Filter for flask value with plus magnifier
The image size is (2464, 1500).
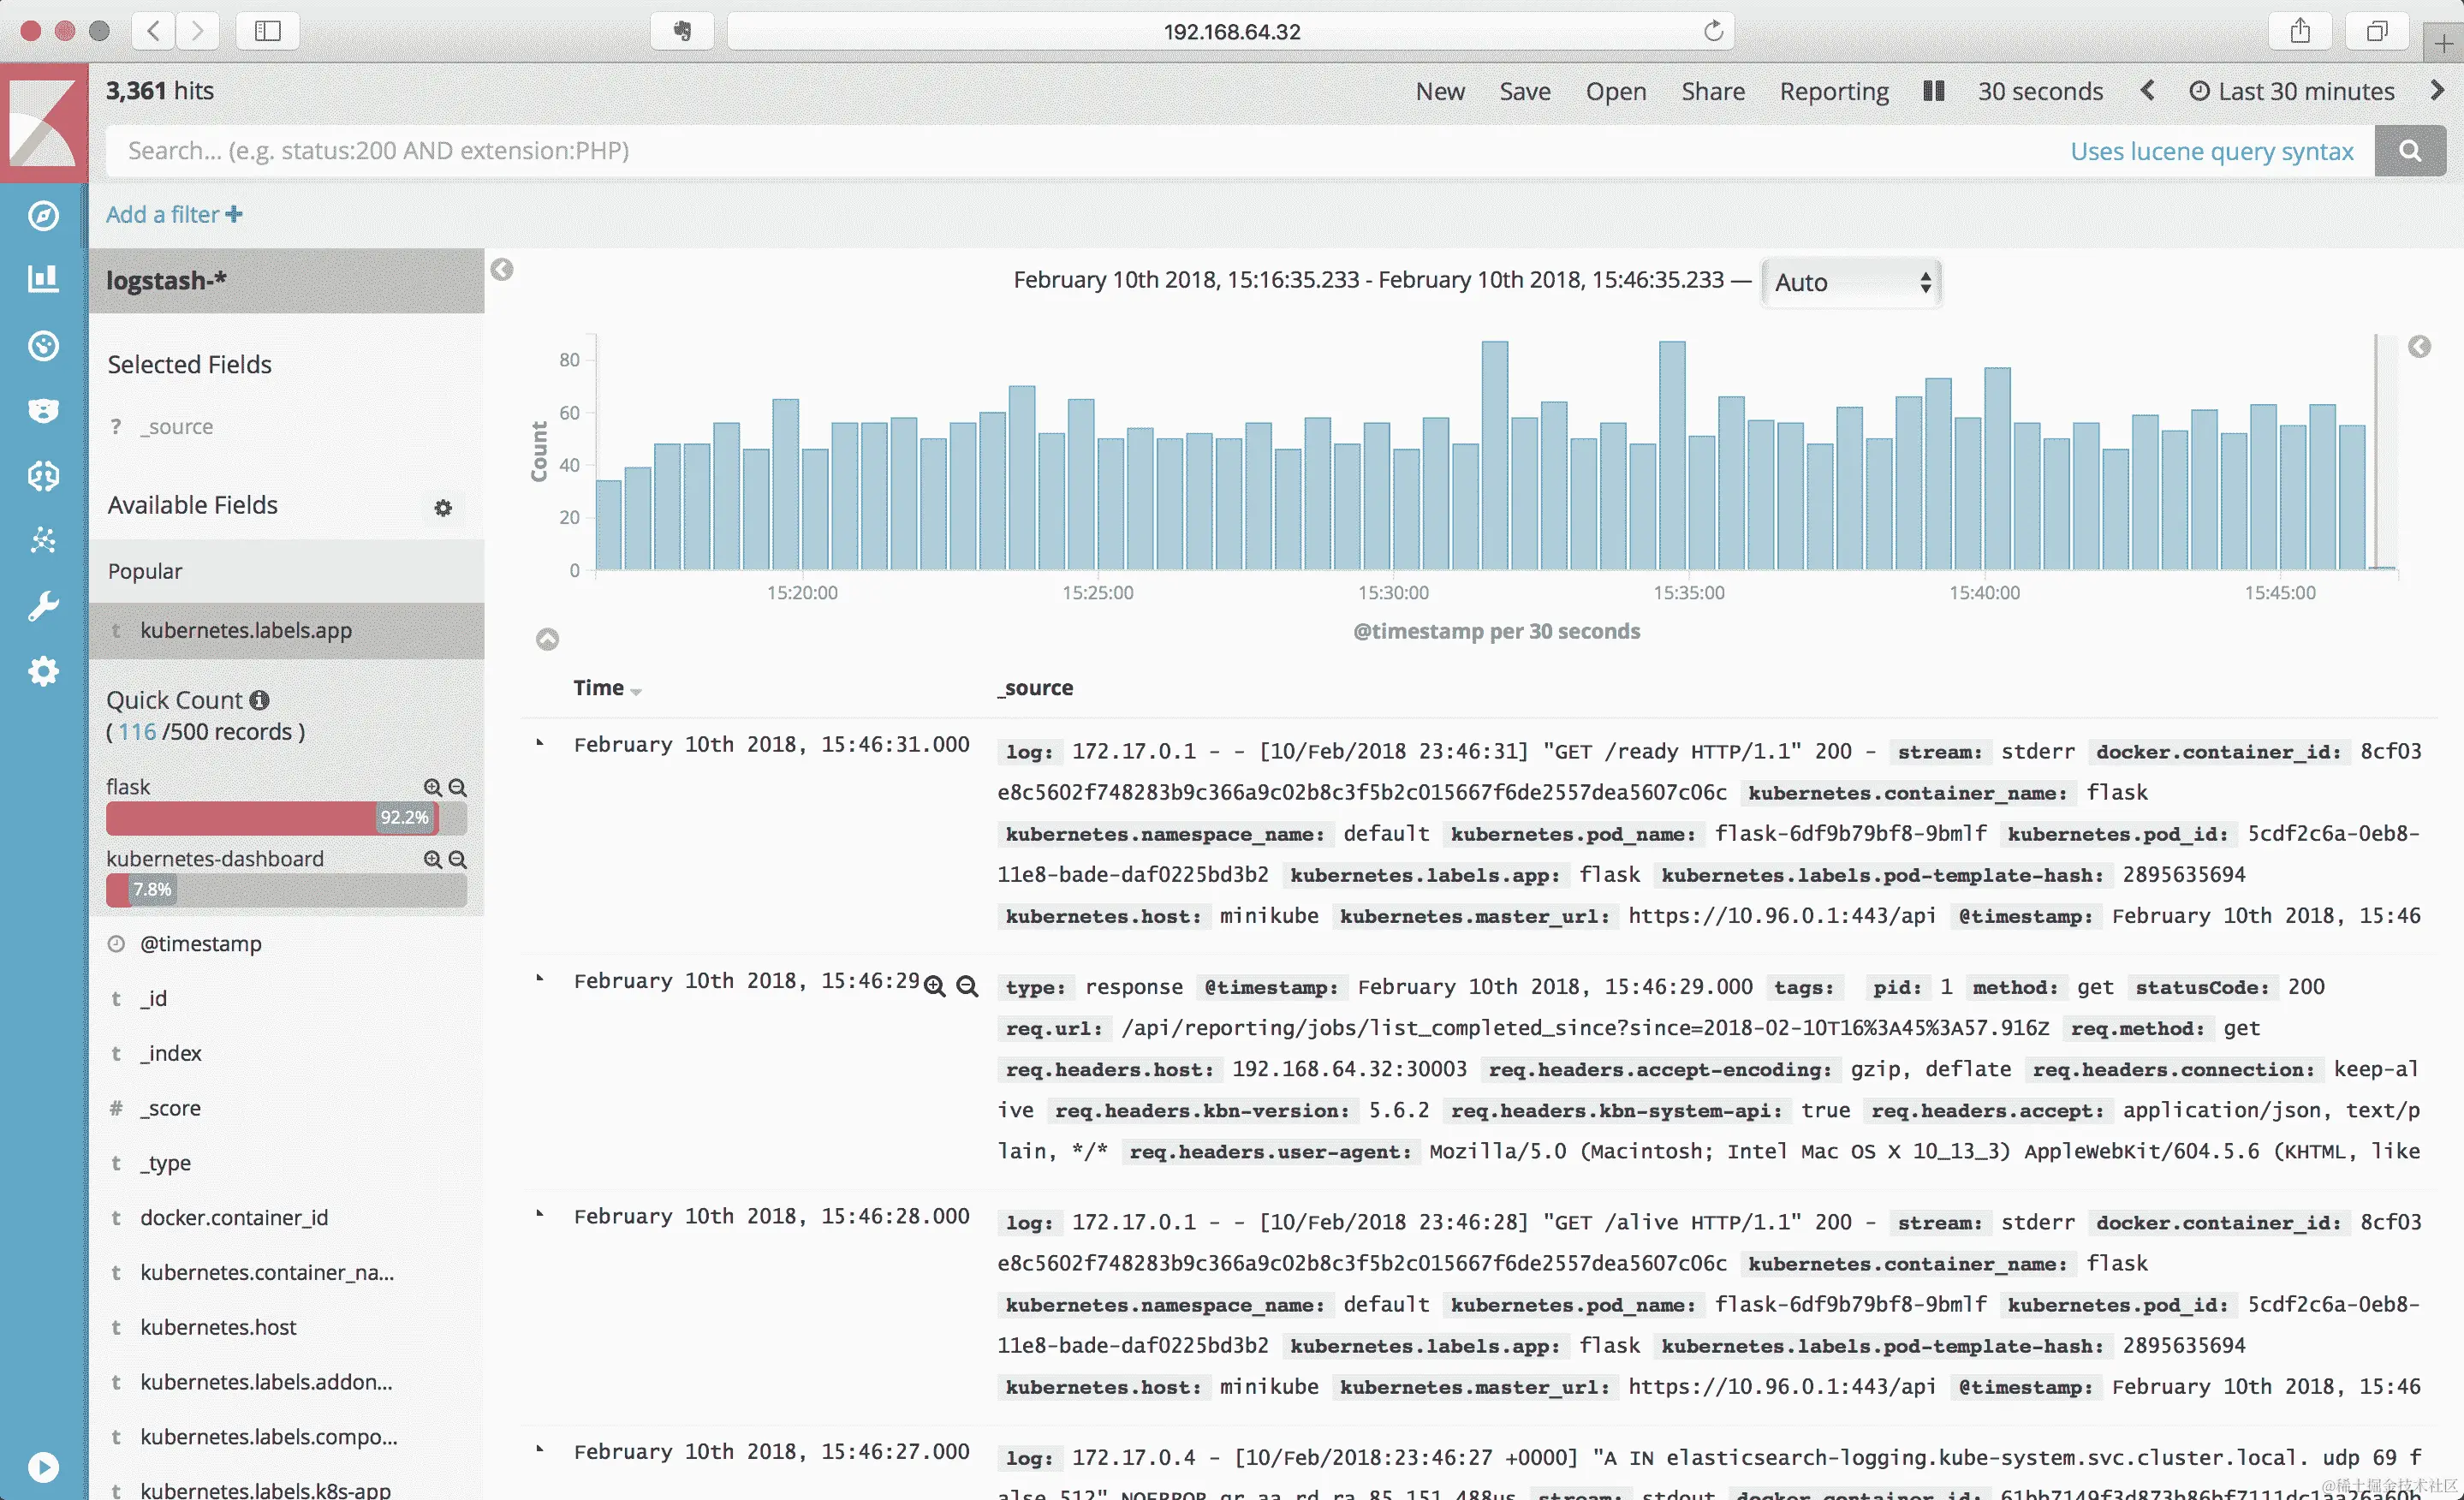(432, 788)
